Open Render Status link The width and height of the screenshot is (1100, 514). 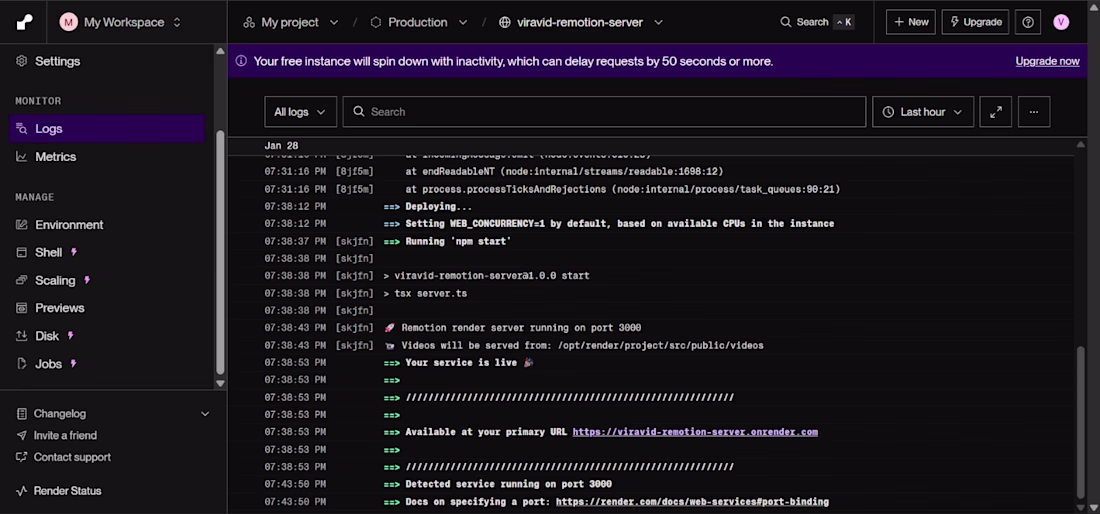(67, 491)
